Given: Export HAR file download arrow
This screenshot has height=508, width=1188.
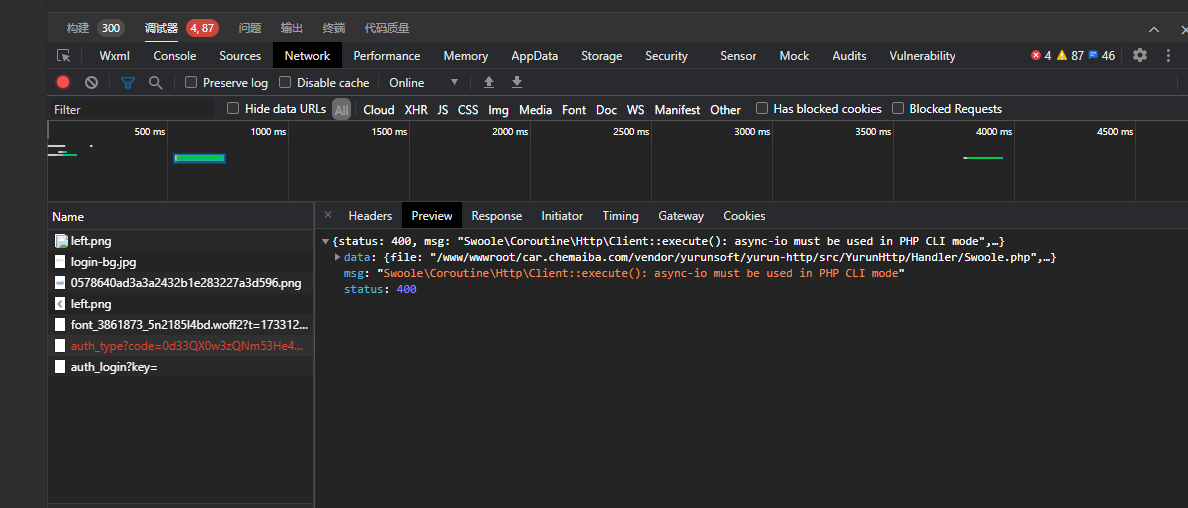Looking at the screenshot, I should [x=517, y=82].
